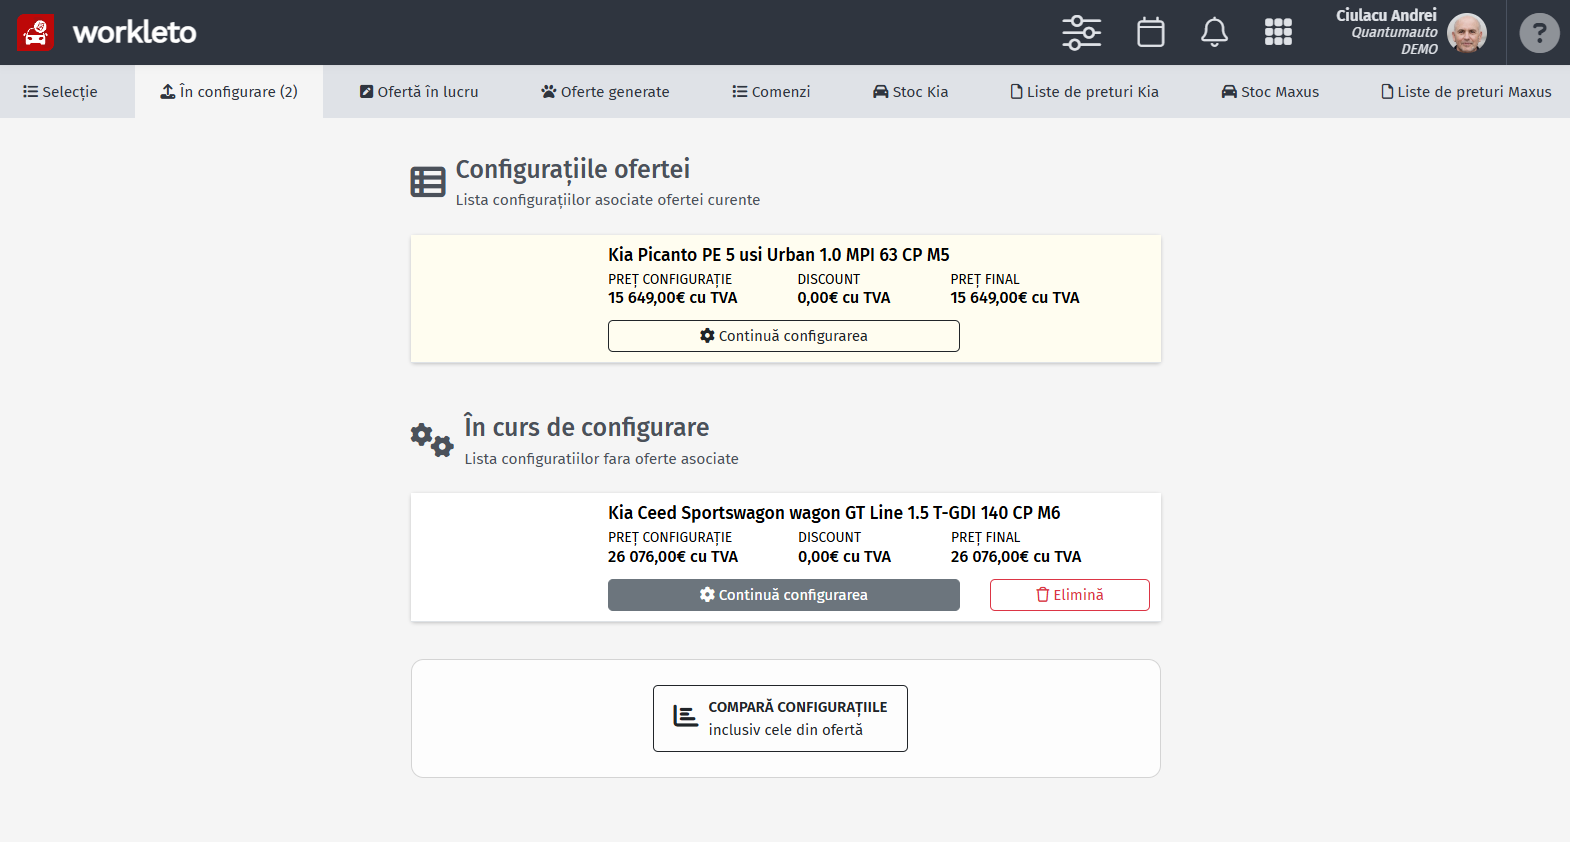Select Kia Picanto PE 5 usi title
This screenshot has height=842, width=1570.
coord(779,255)
